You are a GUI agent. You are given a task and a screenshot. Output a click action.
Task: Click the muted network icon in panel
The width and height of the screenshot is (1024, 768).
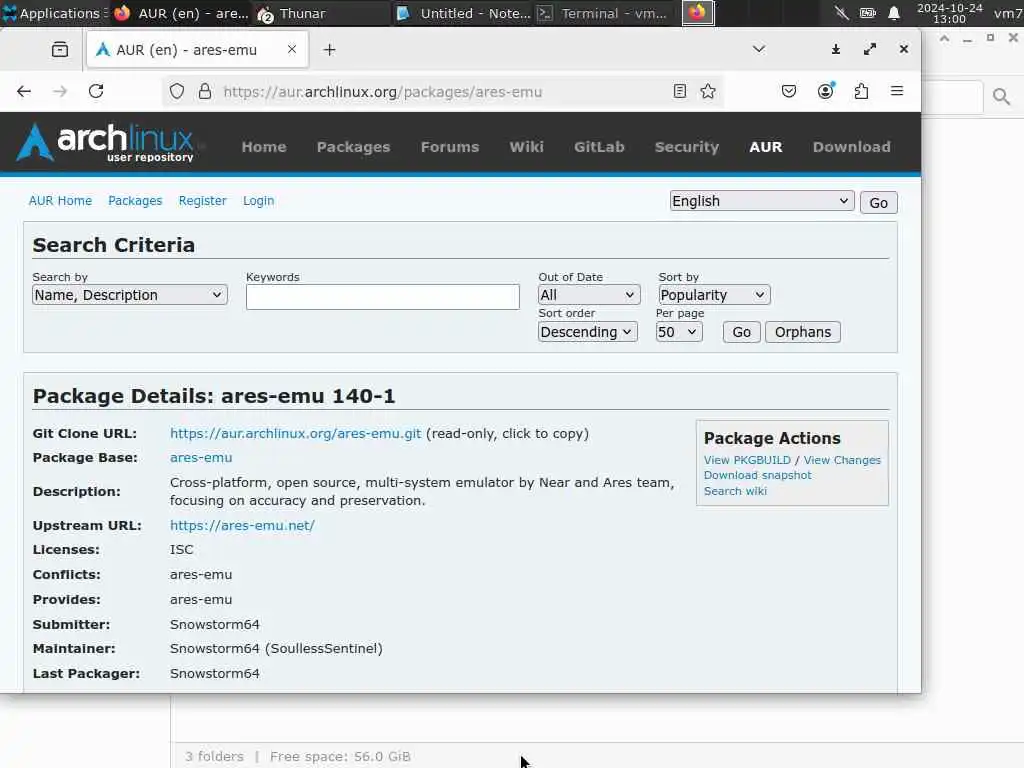(x=842, y=13)
